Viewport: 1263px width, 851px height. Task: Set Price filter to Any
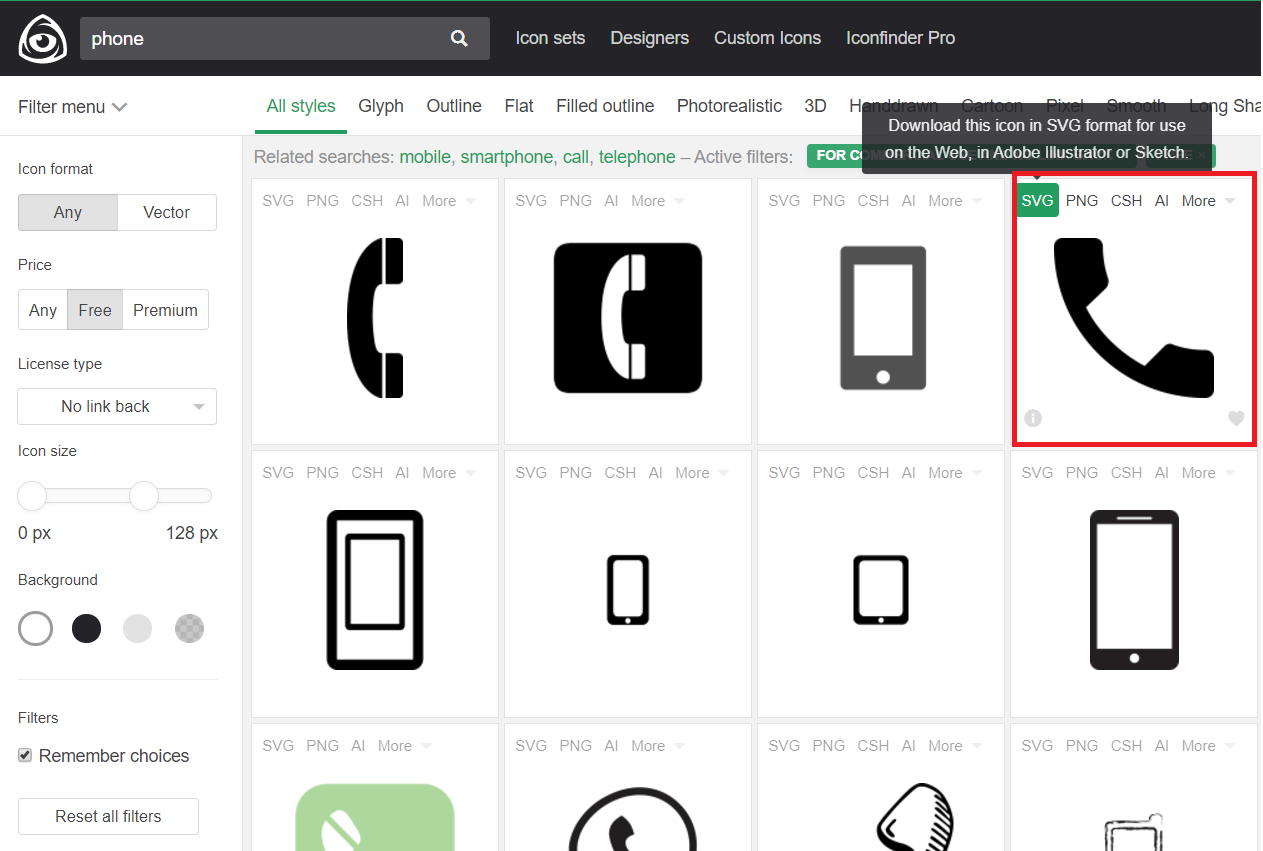pyautogui.click(x=43, y=310)
